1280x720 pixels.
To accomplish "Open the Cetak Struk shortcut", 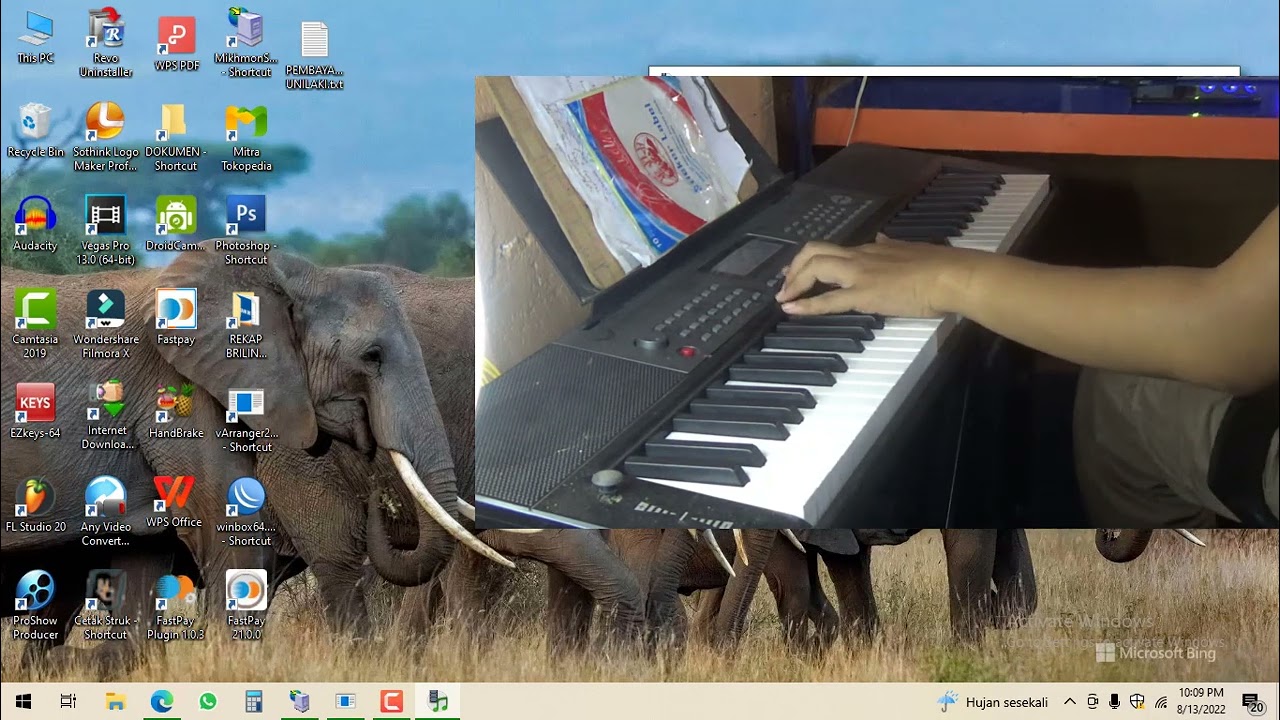I will (x=105, y=605).
